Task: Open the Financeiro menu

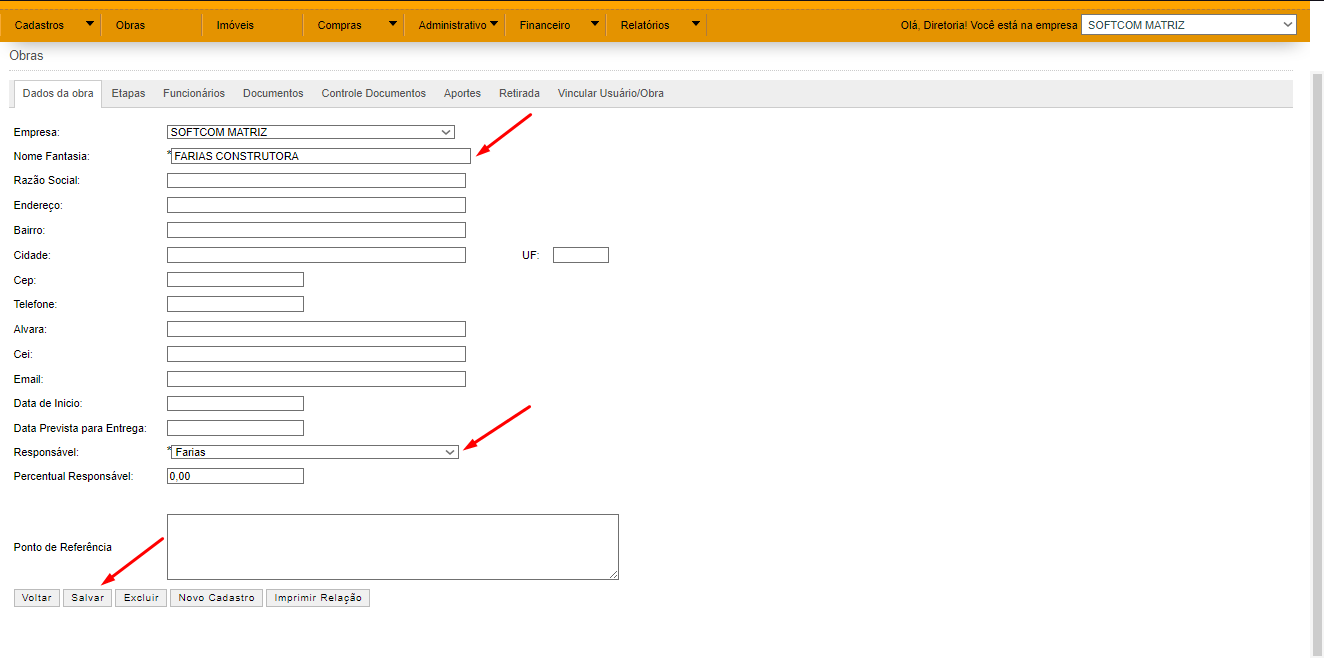Action: point(545,25)
